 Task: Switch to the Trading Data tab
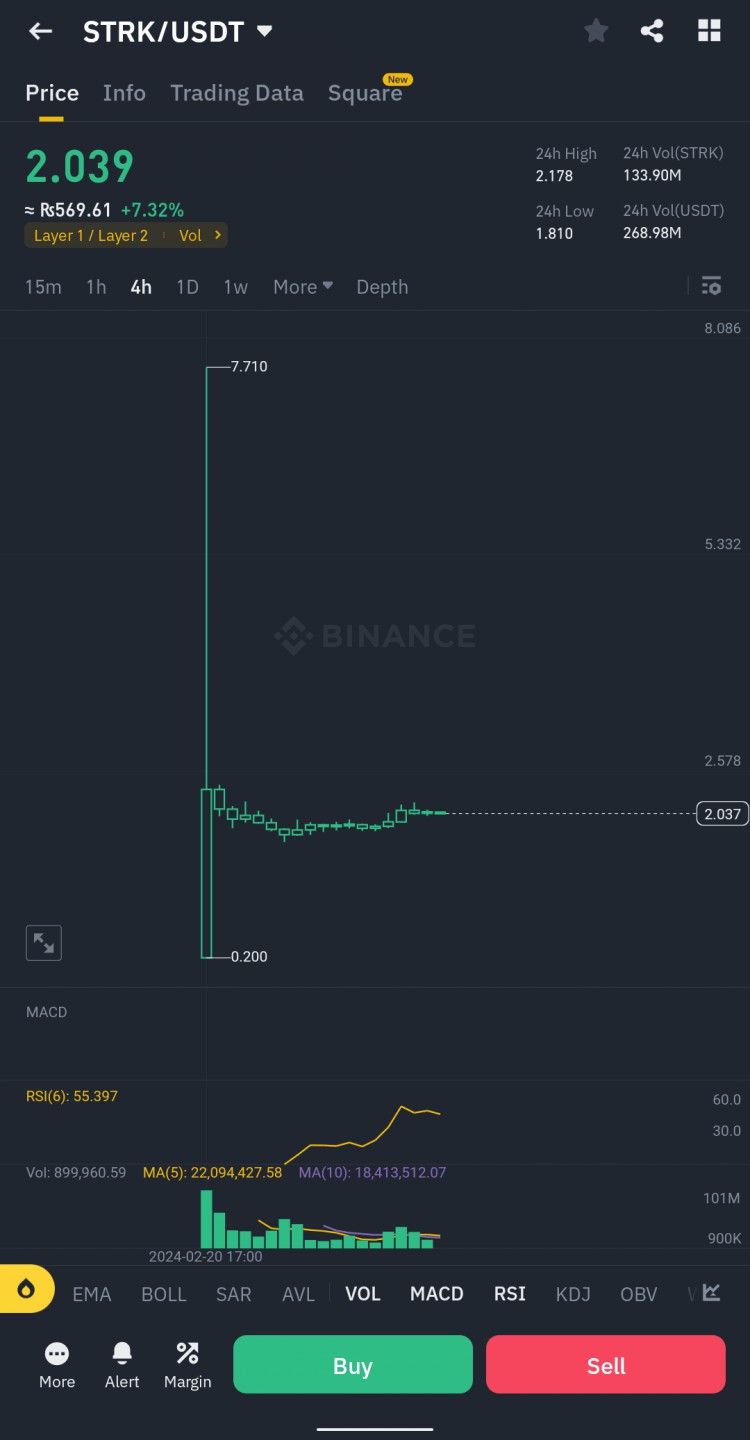[x=237, y=93]
